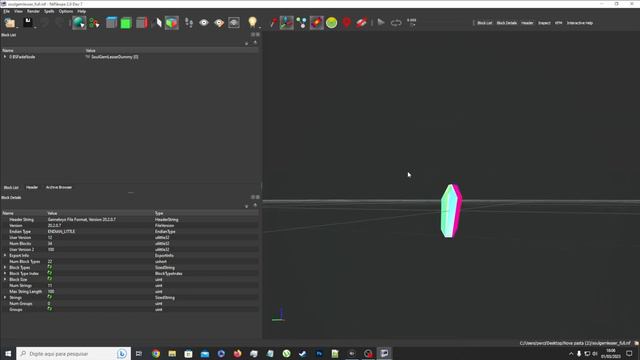Open the Render menu
Viewport: 640px width, 360px height.
(33, 11)
